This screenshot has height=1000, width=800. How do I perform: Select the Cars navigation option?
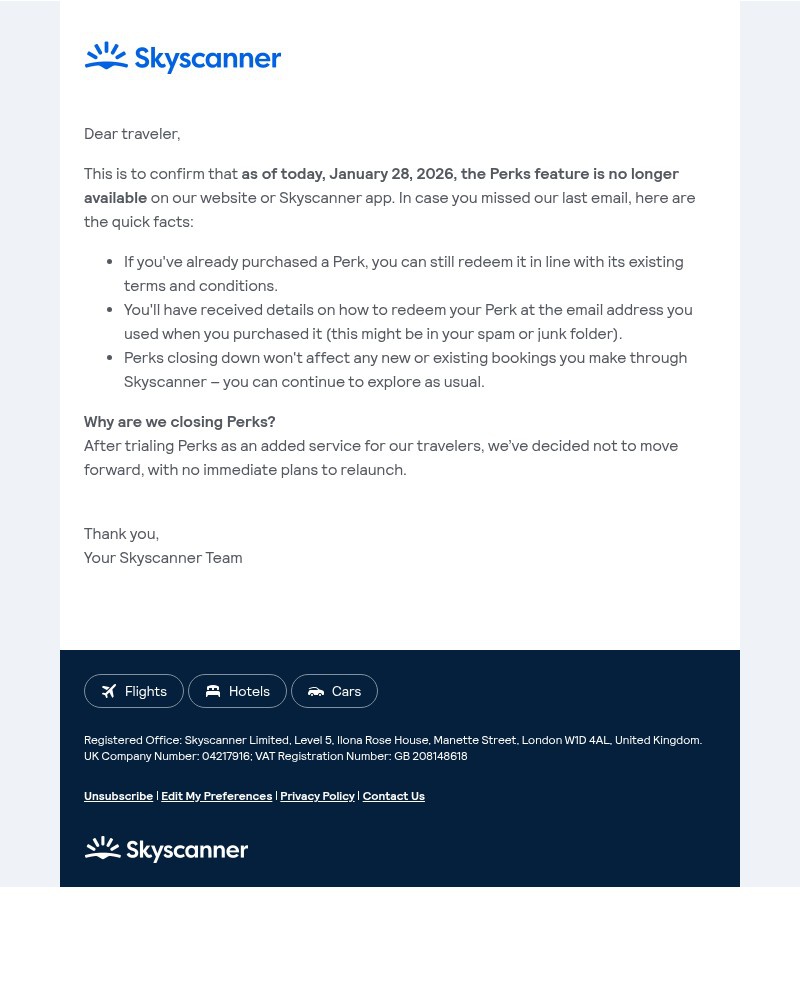pyautogui.click(x=334, y=690)
